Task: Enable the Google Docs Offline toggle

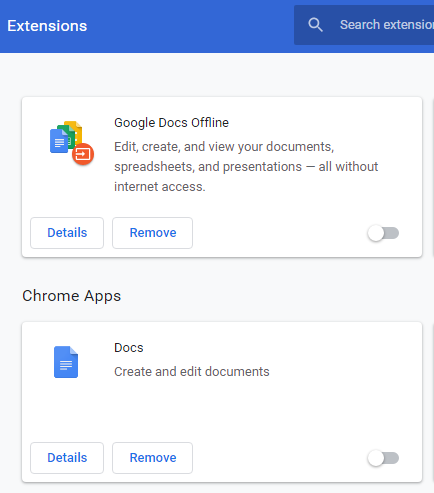Action: [x=383, y=233]
